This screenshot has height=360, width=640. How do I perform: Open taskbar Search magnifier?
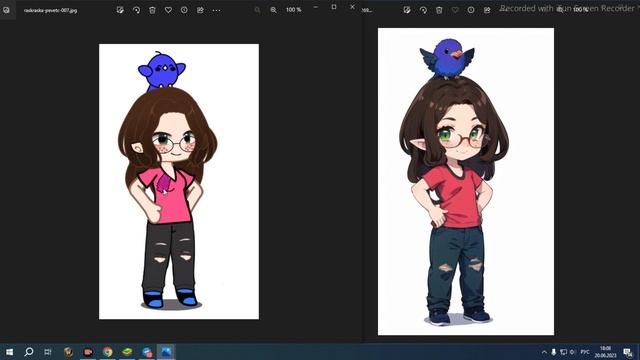[29, 351]
